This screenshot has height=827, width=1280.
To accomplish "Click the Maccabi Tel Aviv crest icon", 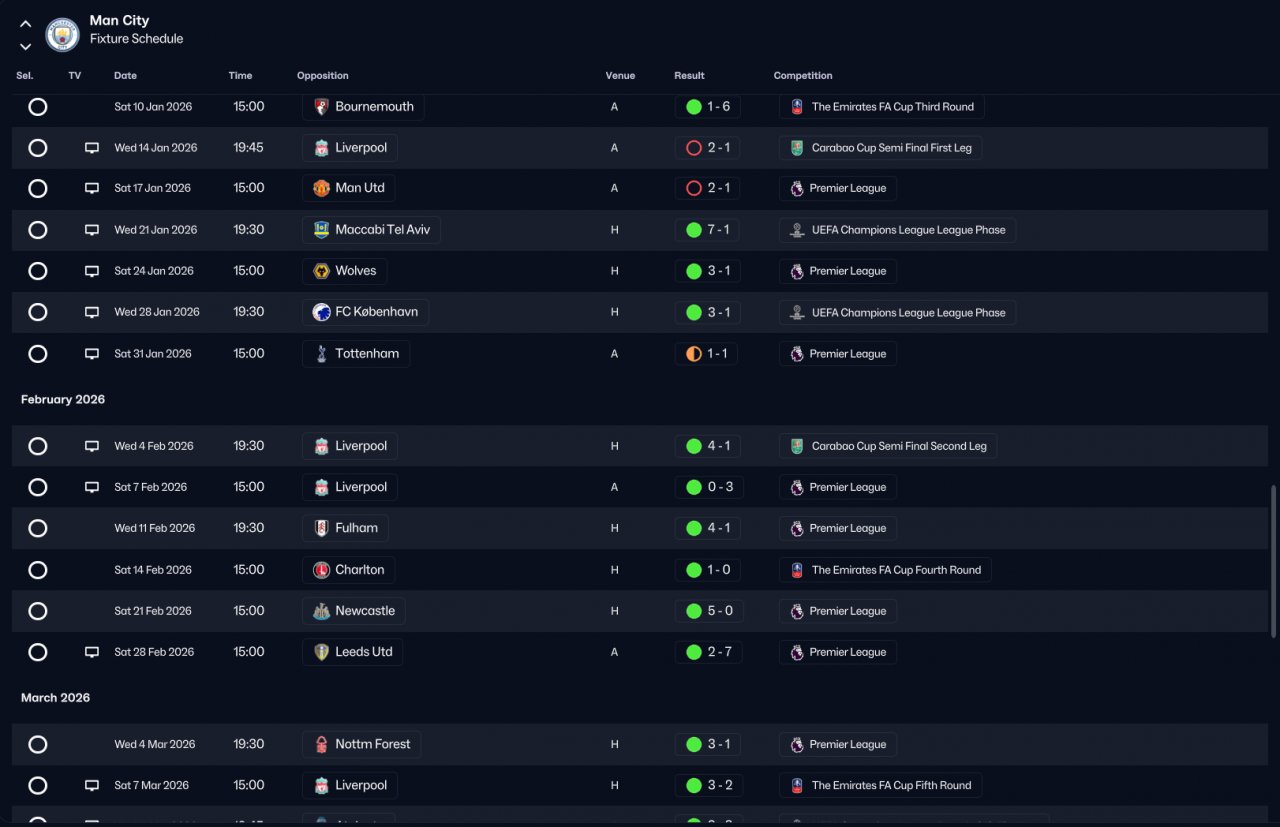I will [x=321, y=230].
